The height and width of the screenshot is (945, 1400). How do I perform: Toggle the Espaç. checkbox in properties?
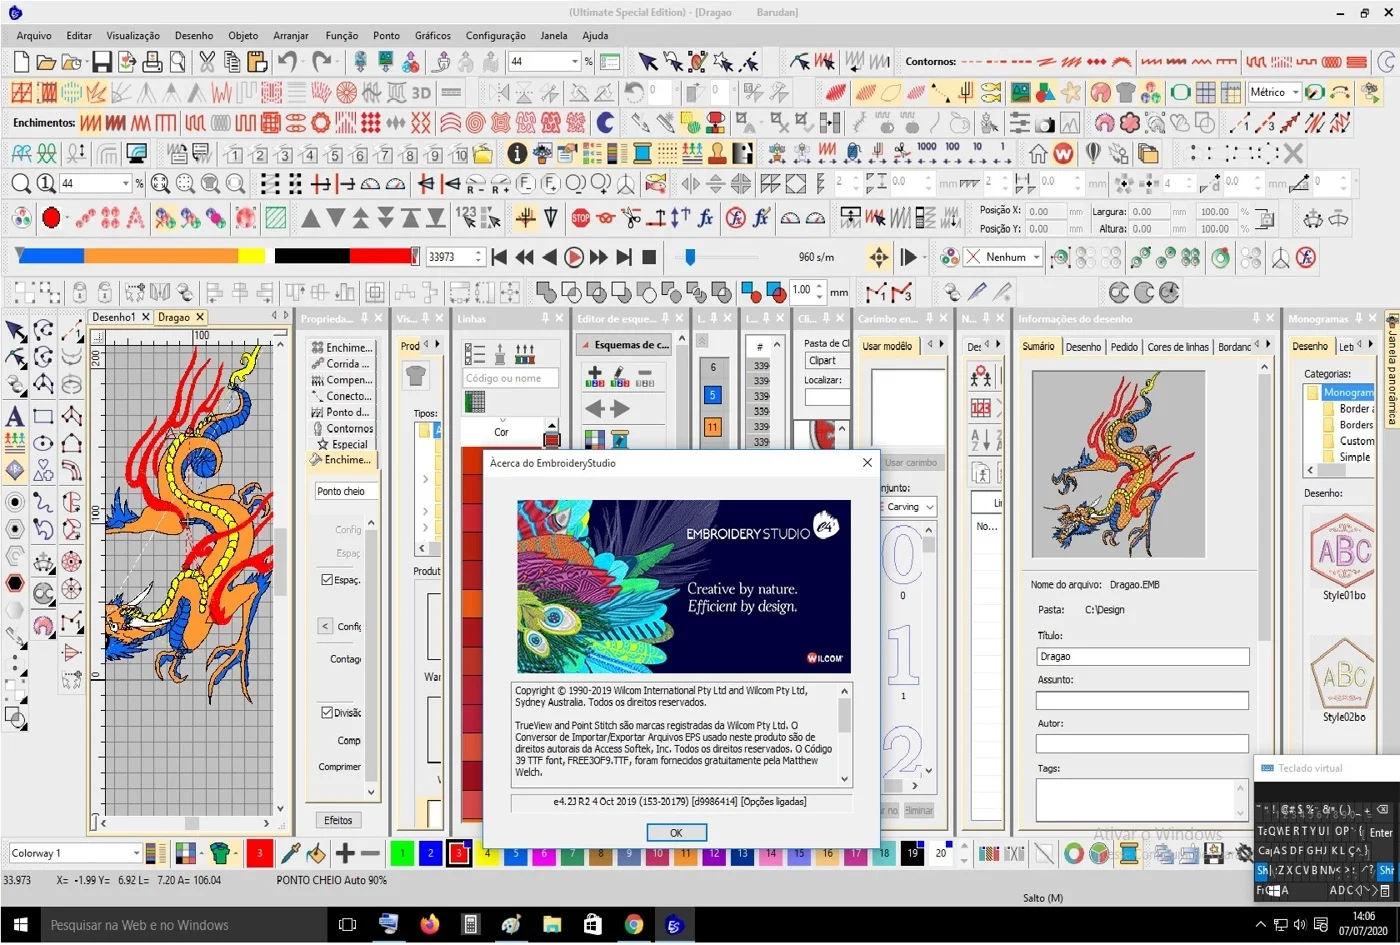pyautogui.click(x=327, y=580)
